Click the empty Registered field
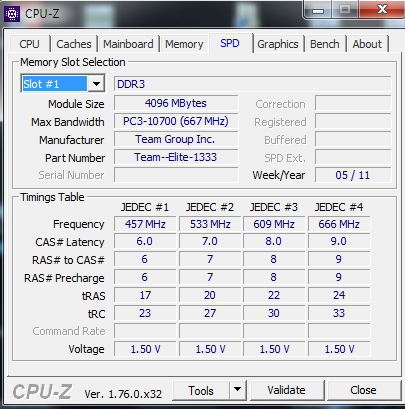Image resolution: width=405 pixels, height=409 pixels. click(353, 121)
